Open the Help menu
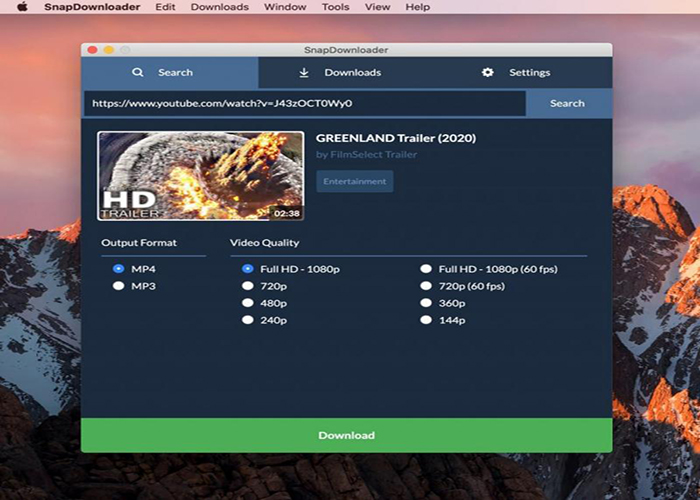The image size is (700, 500). click(x=418, y=7)
